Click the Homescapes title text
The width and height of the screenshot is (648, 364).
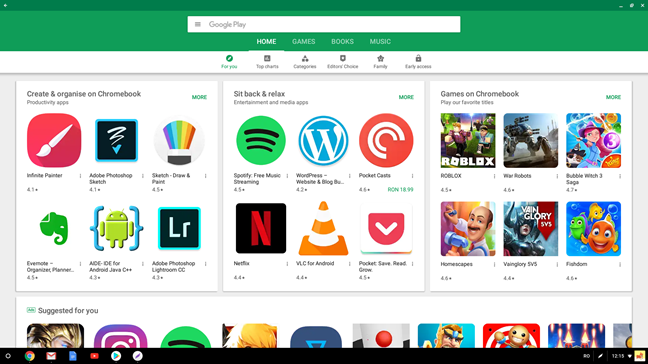pos(456,264)
